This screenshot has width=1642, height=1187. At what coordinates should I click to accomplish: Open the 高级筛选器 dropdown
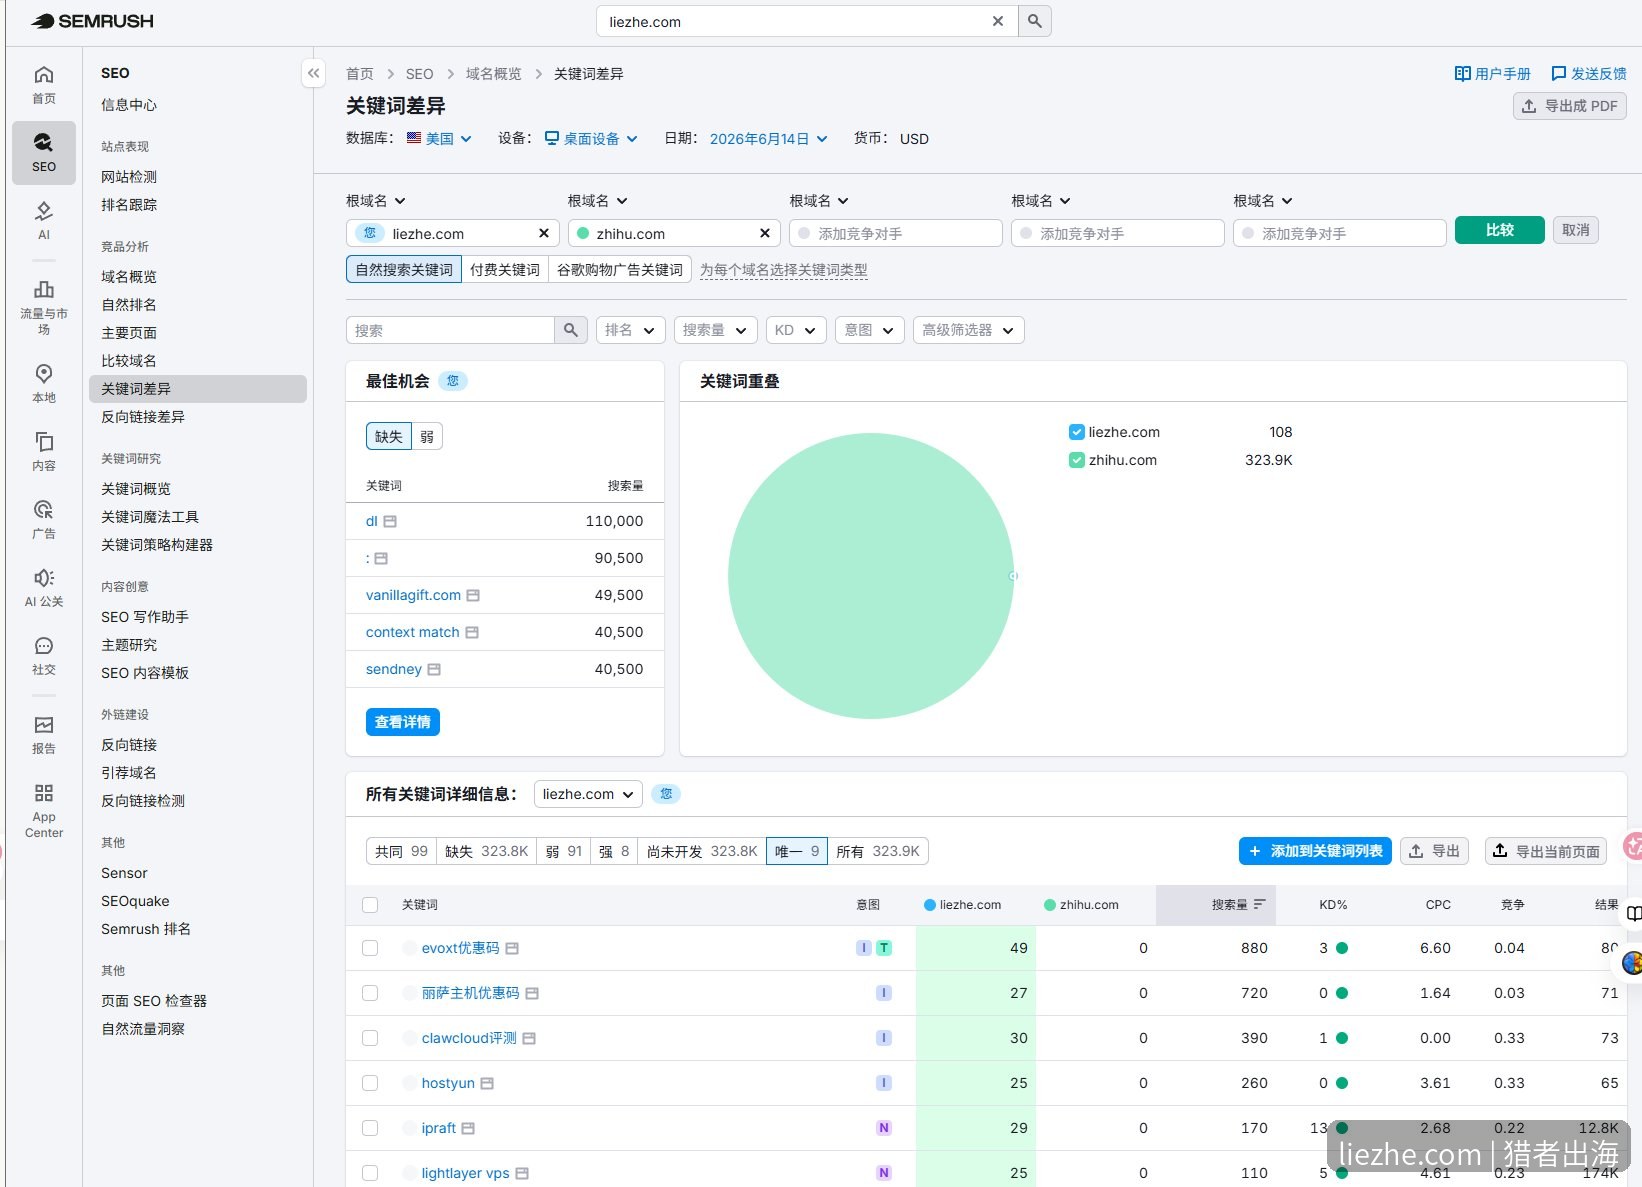pos(969,330)
